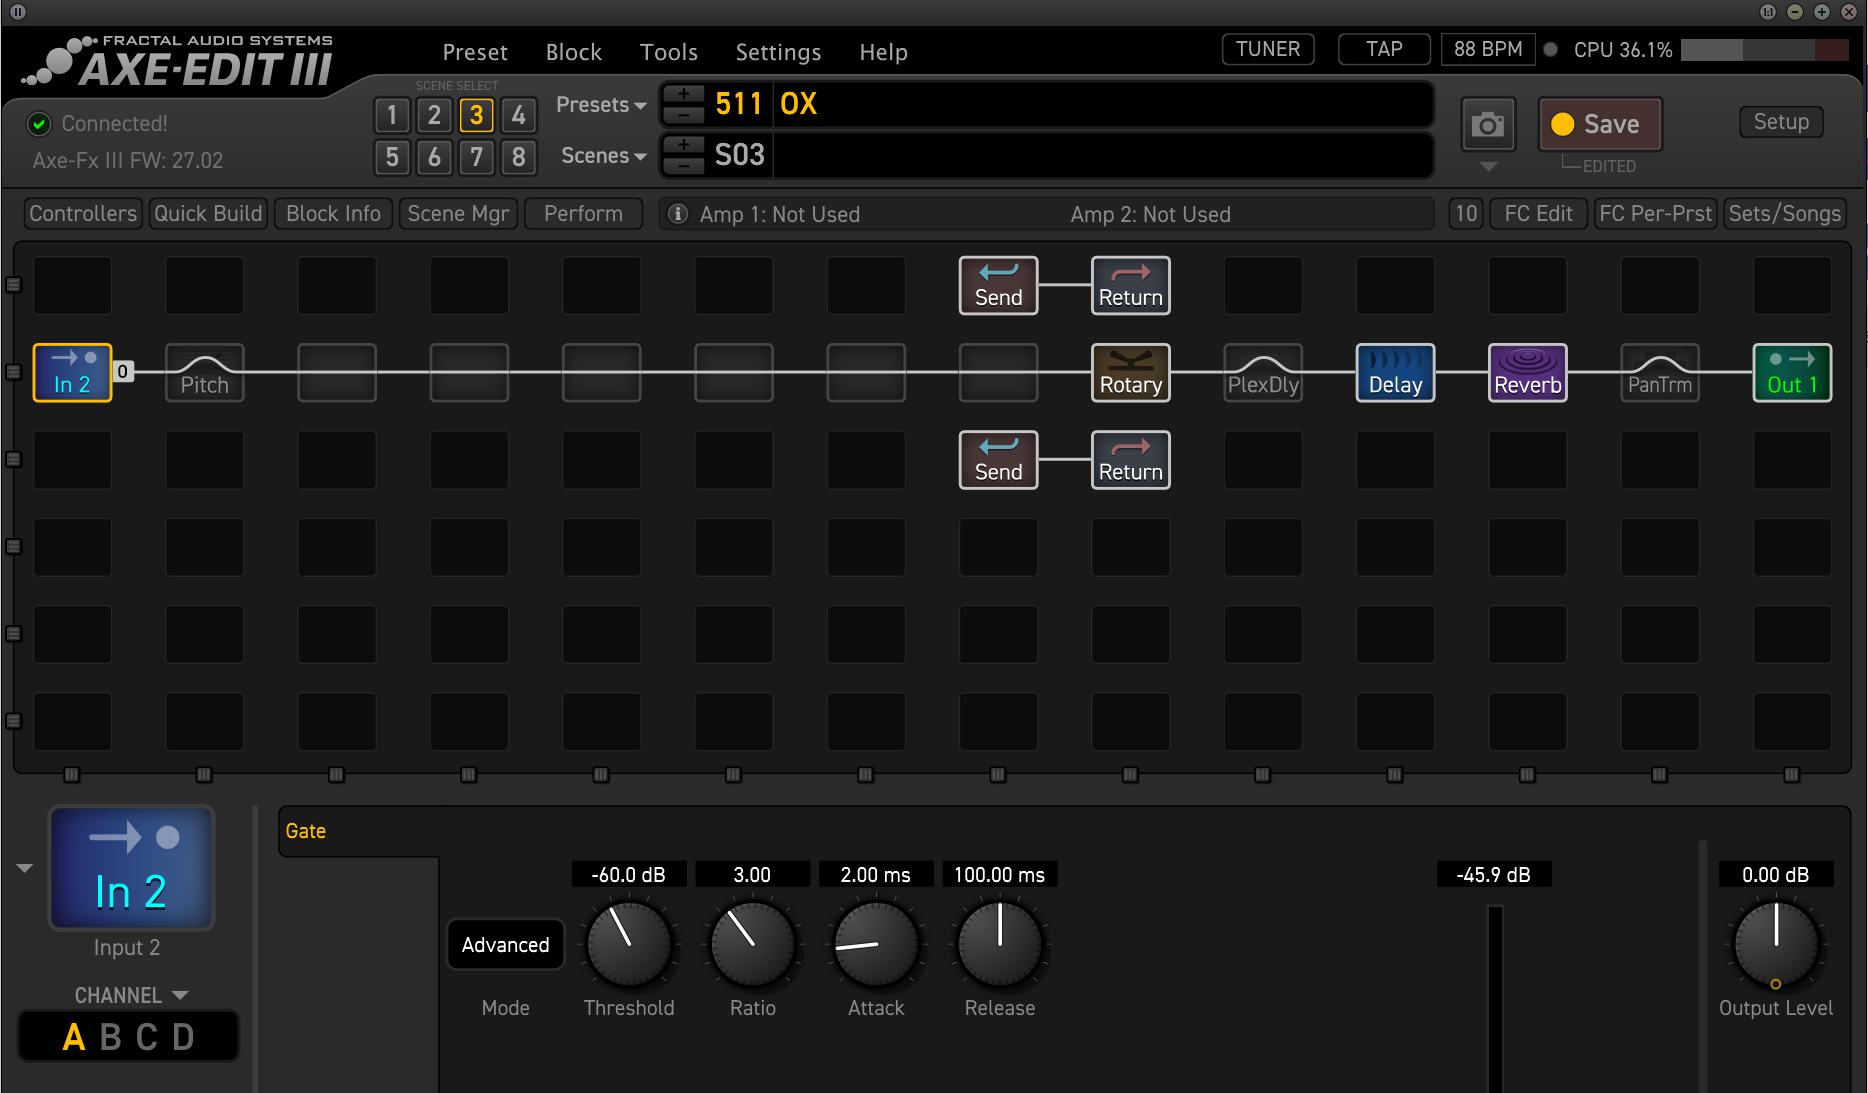Image resolution: width=1868 pixels, height=1093 pixels.
Task: Click the TUNER button
Action: [x=1268, y=49]
